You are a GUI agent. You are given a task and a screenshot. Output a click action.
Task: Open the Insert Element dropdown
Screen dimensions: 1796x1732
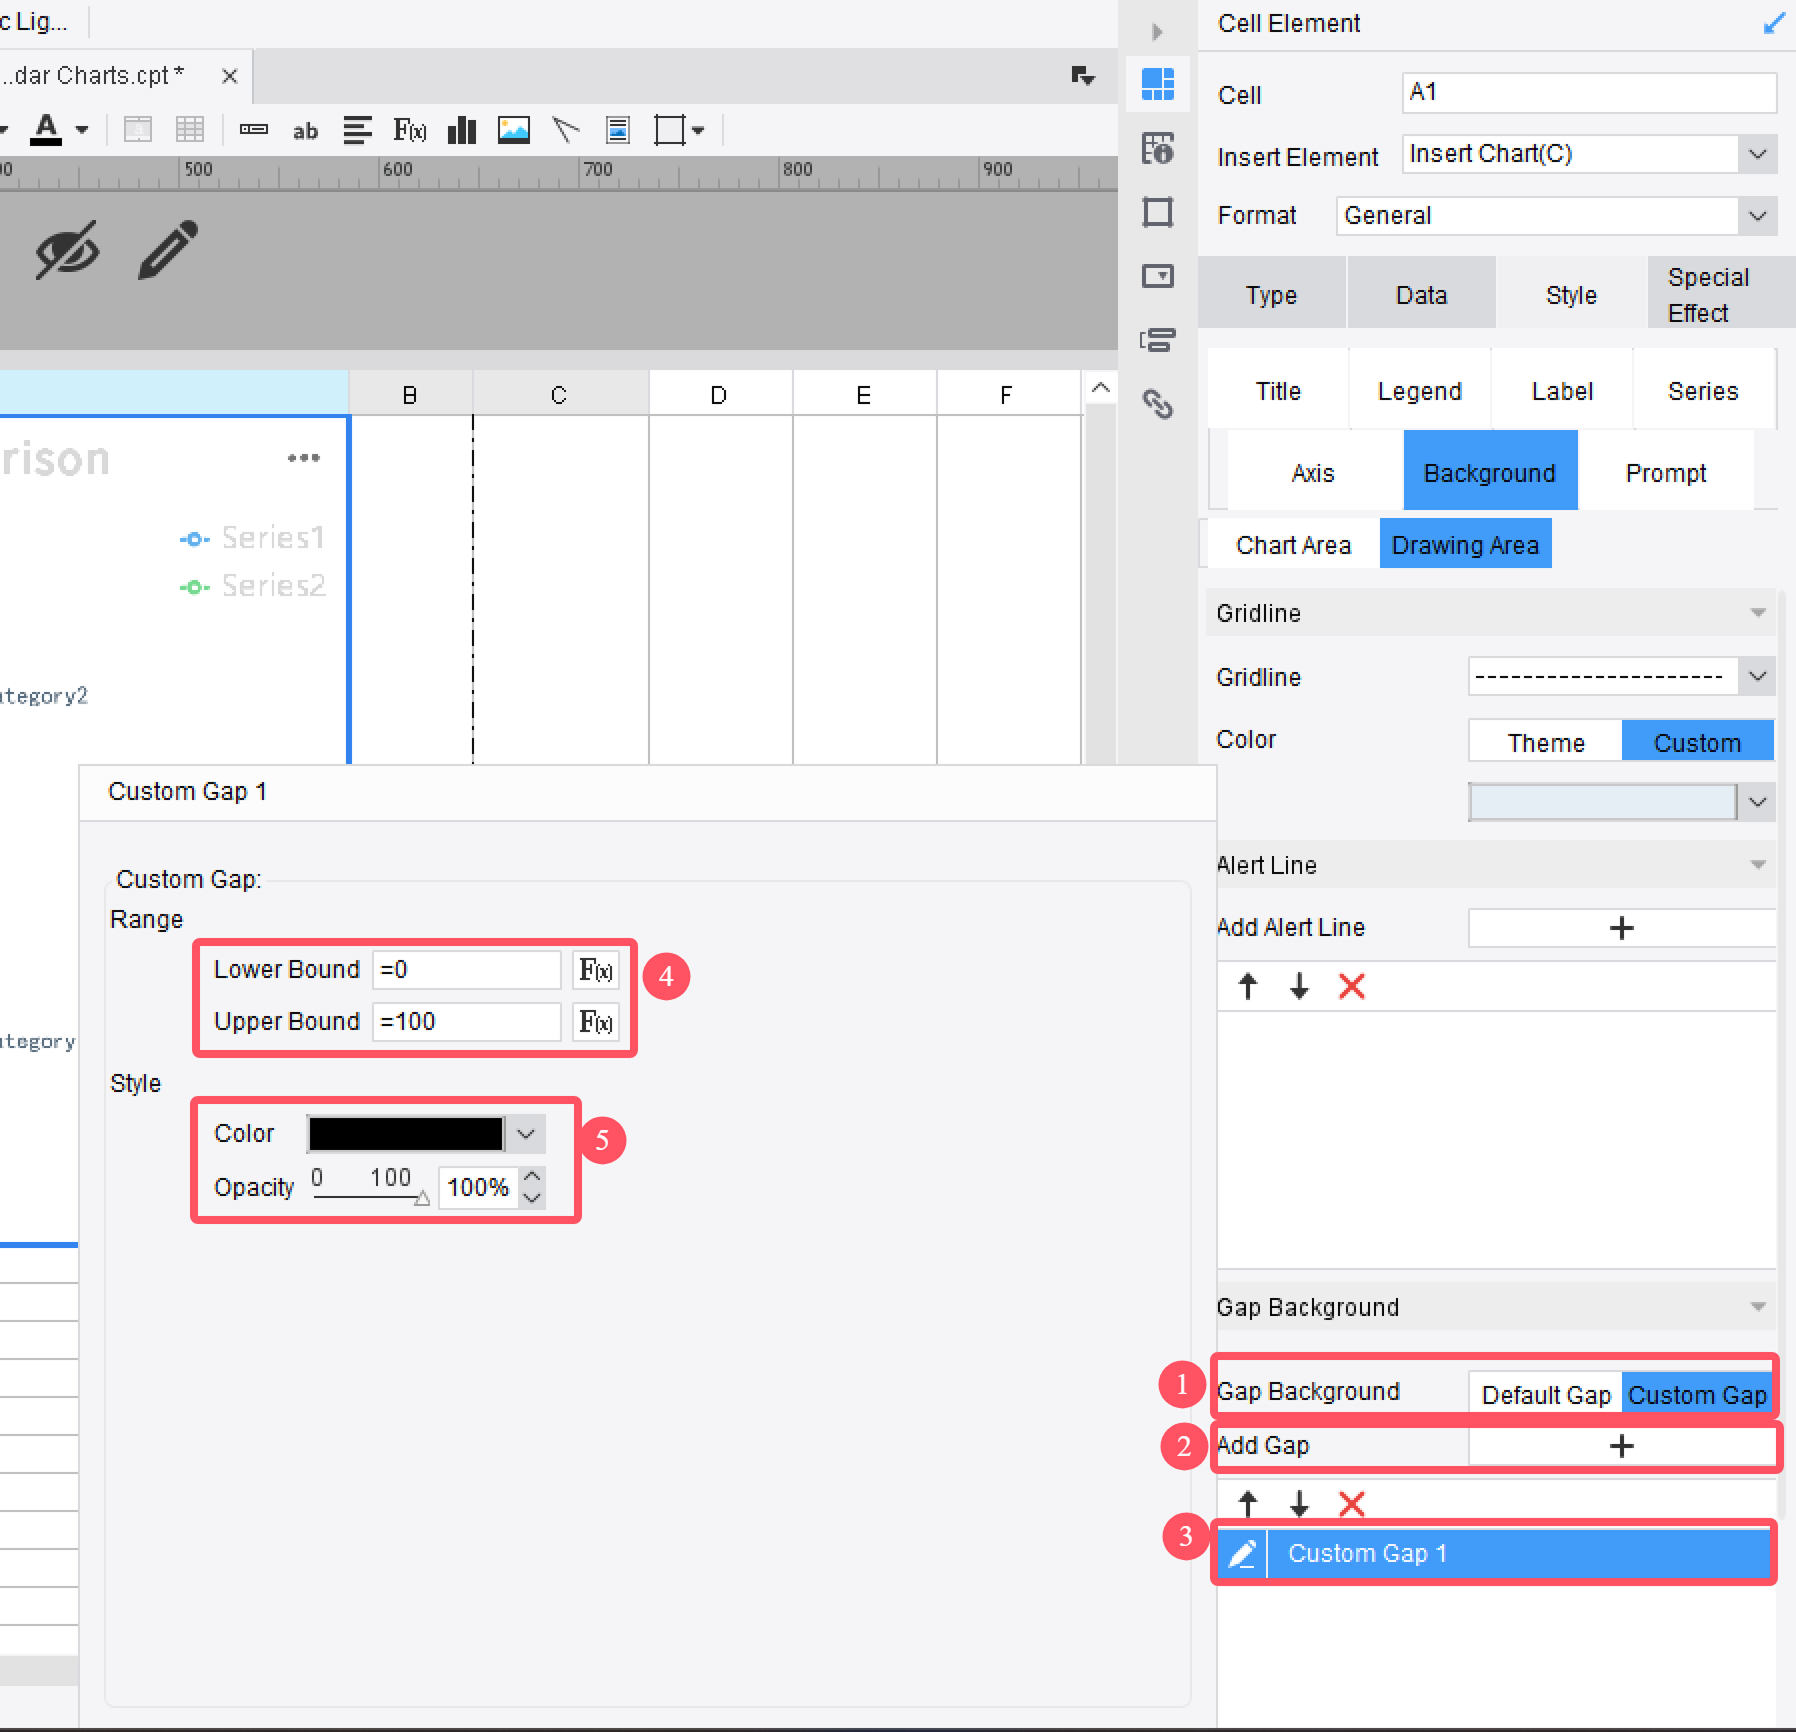pos(1758,154)
